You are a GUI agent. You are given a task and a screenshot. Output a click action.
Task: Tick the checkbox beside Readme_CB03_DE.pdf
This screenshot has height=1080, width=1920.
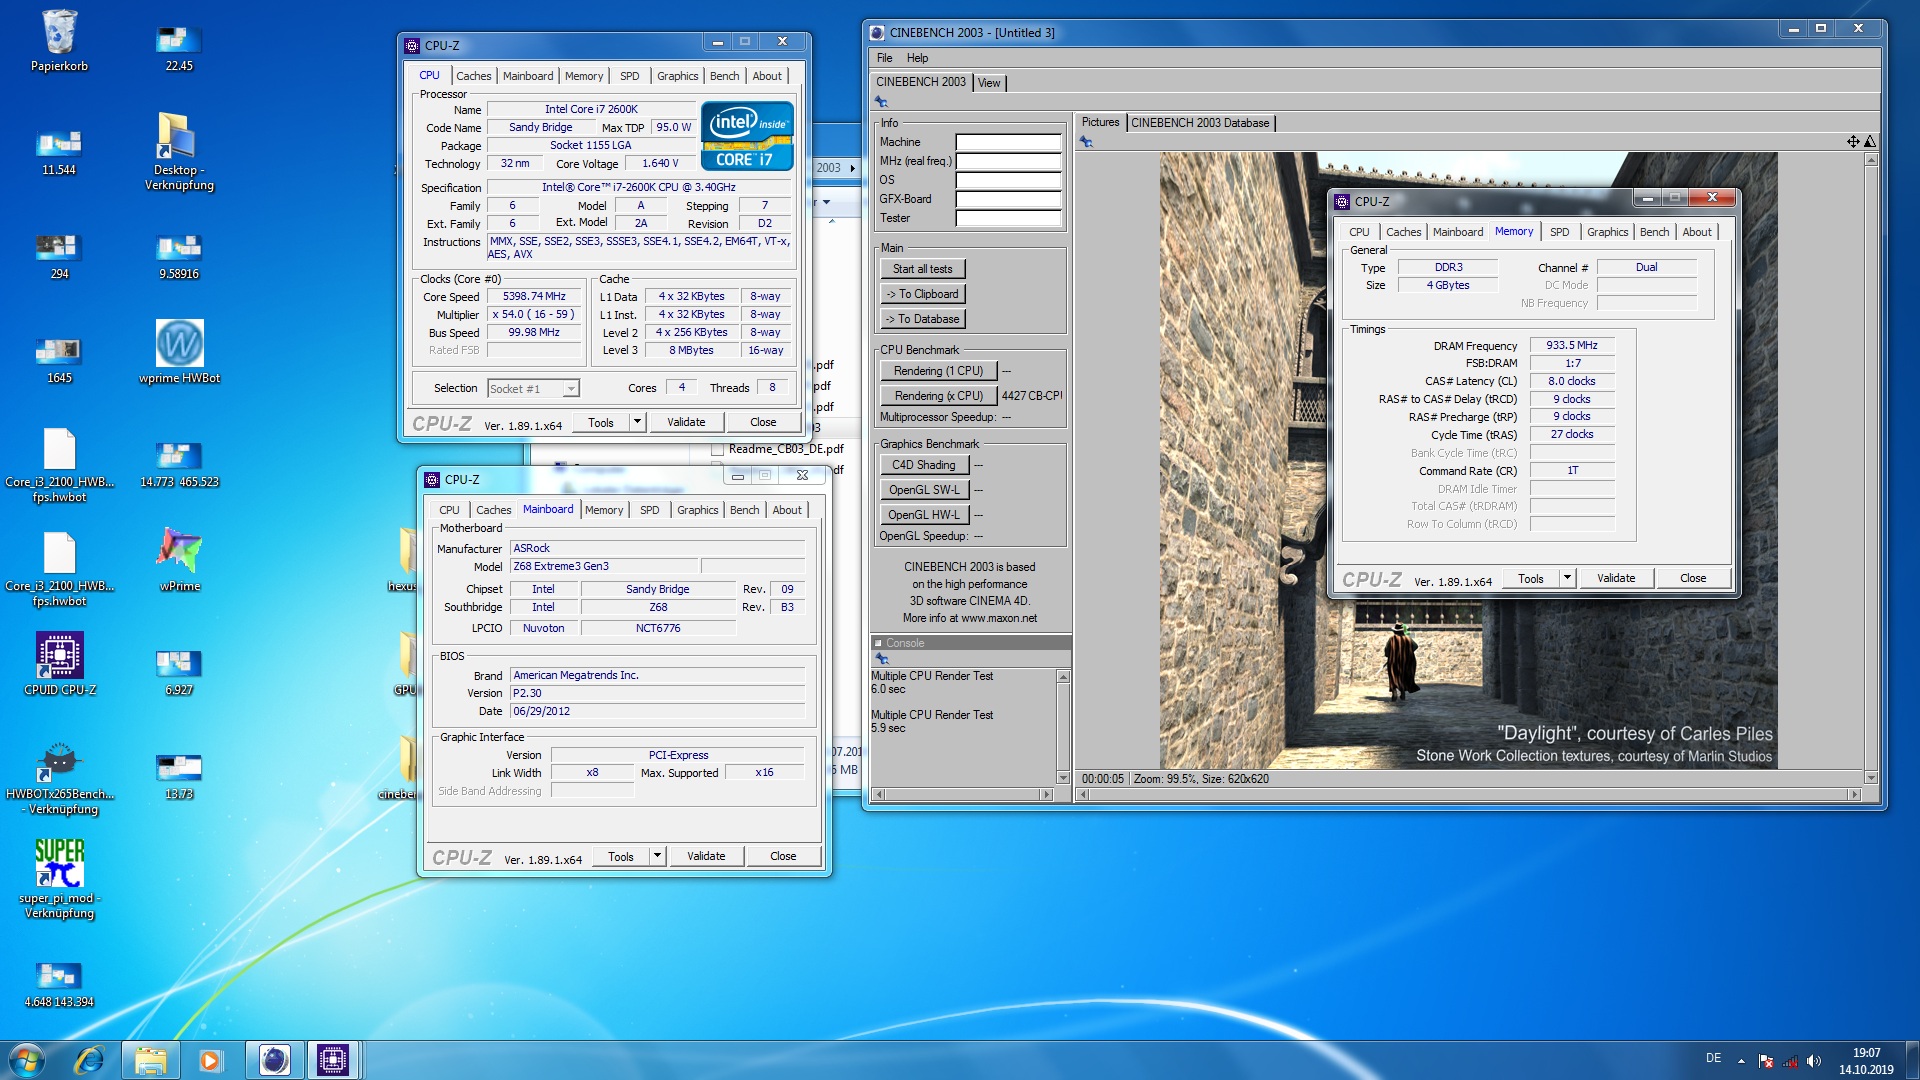[x=717, y=449]
